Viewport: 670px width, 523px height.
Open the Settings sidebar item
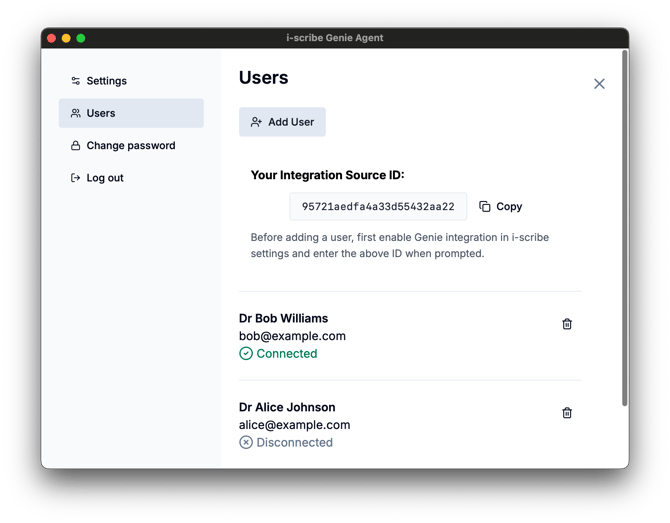coord(131,81)
